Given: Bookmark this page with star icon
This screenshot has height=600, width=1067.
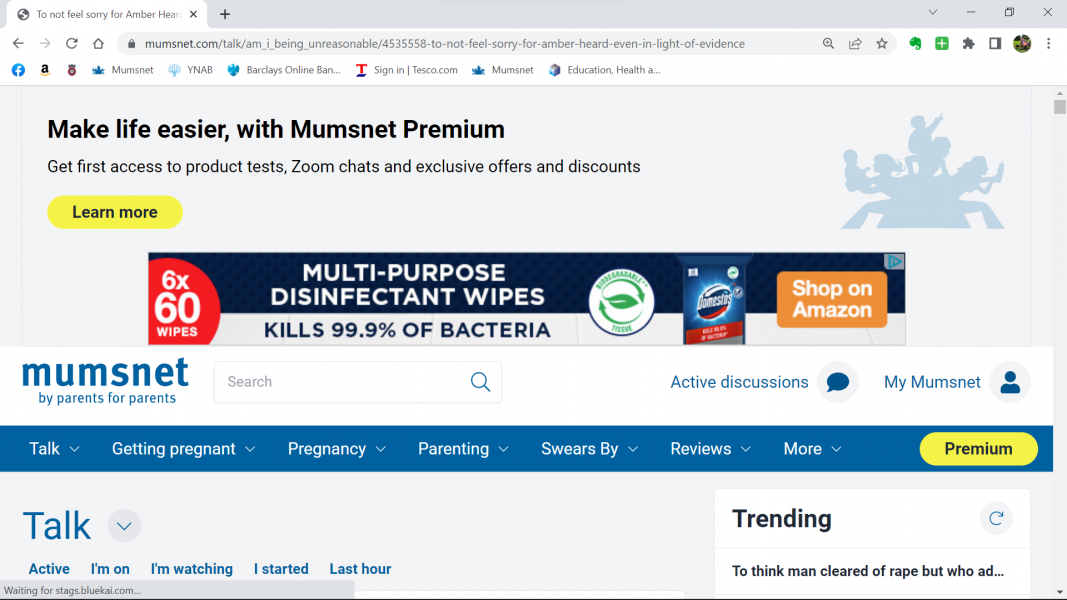Looking at the screenshot, I should tap(882, 44).
